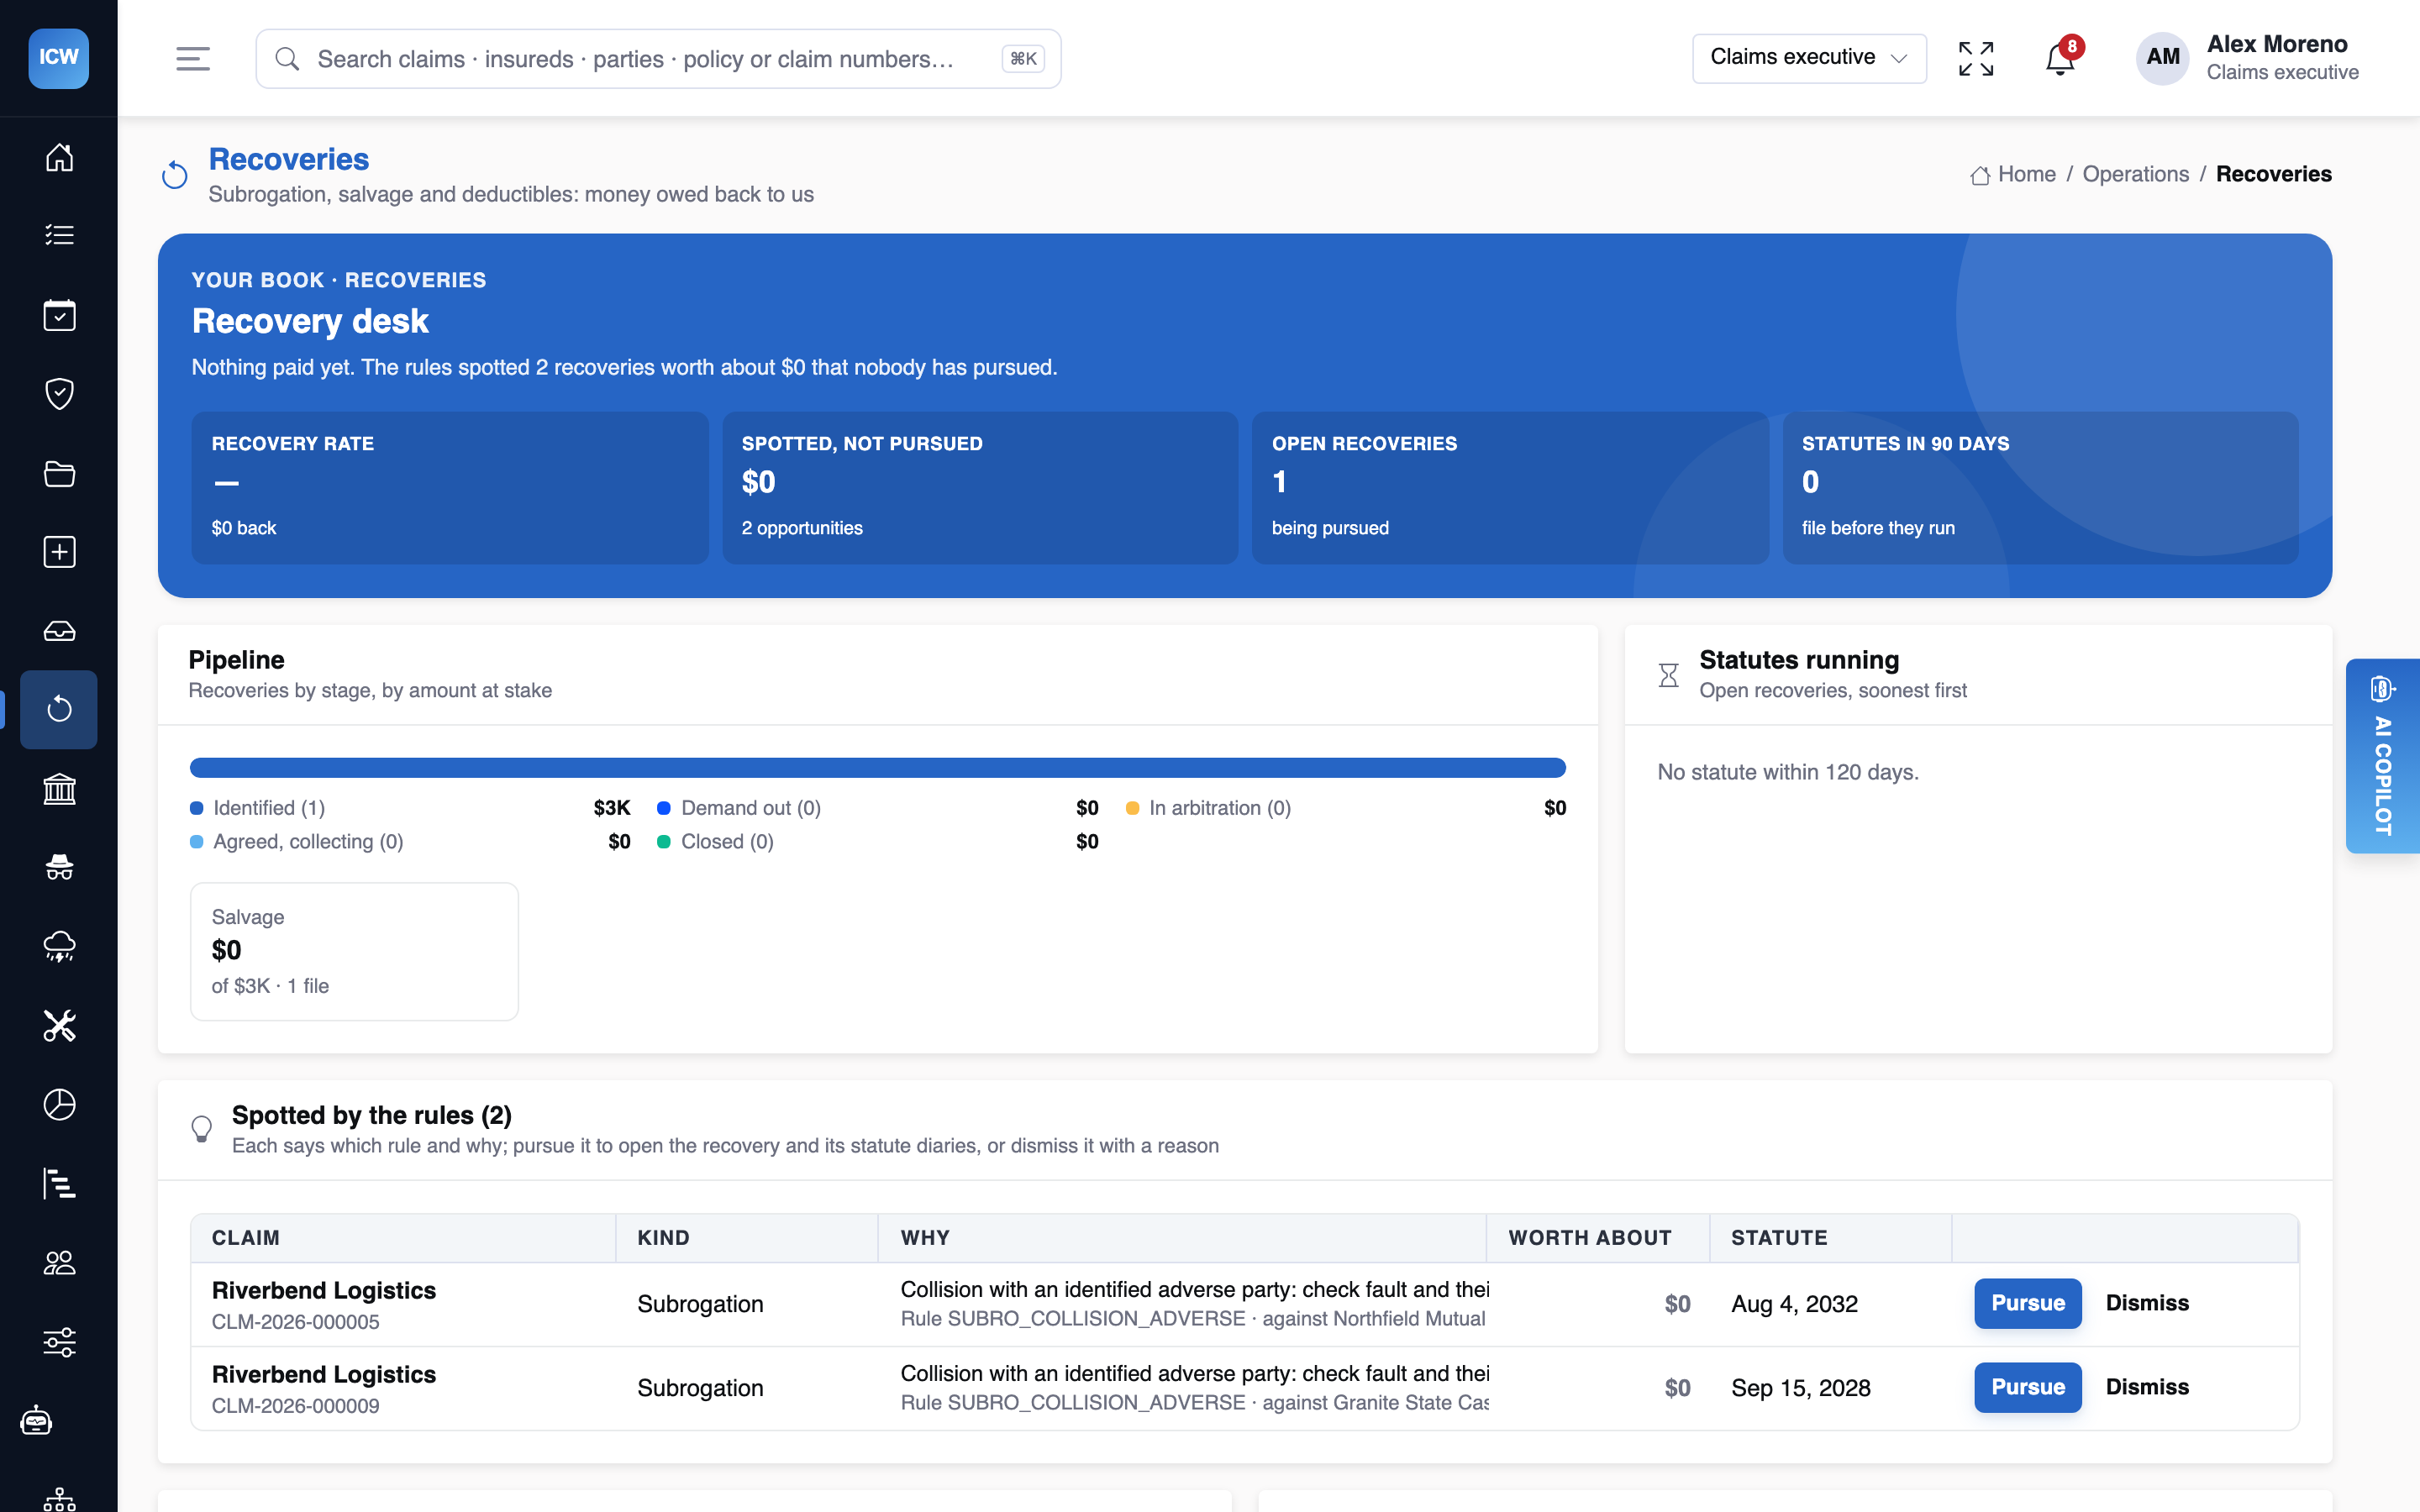
Task: Open the storm cloud sidebar icon
Action: pos(59,946)
